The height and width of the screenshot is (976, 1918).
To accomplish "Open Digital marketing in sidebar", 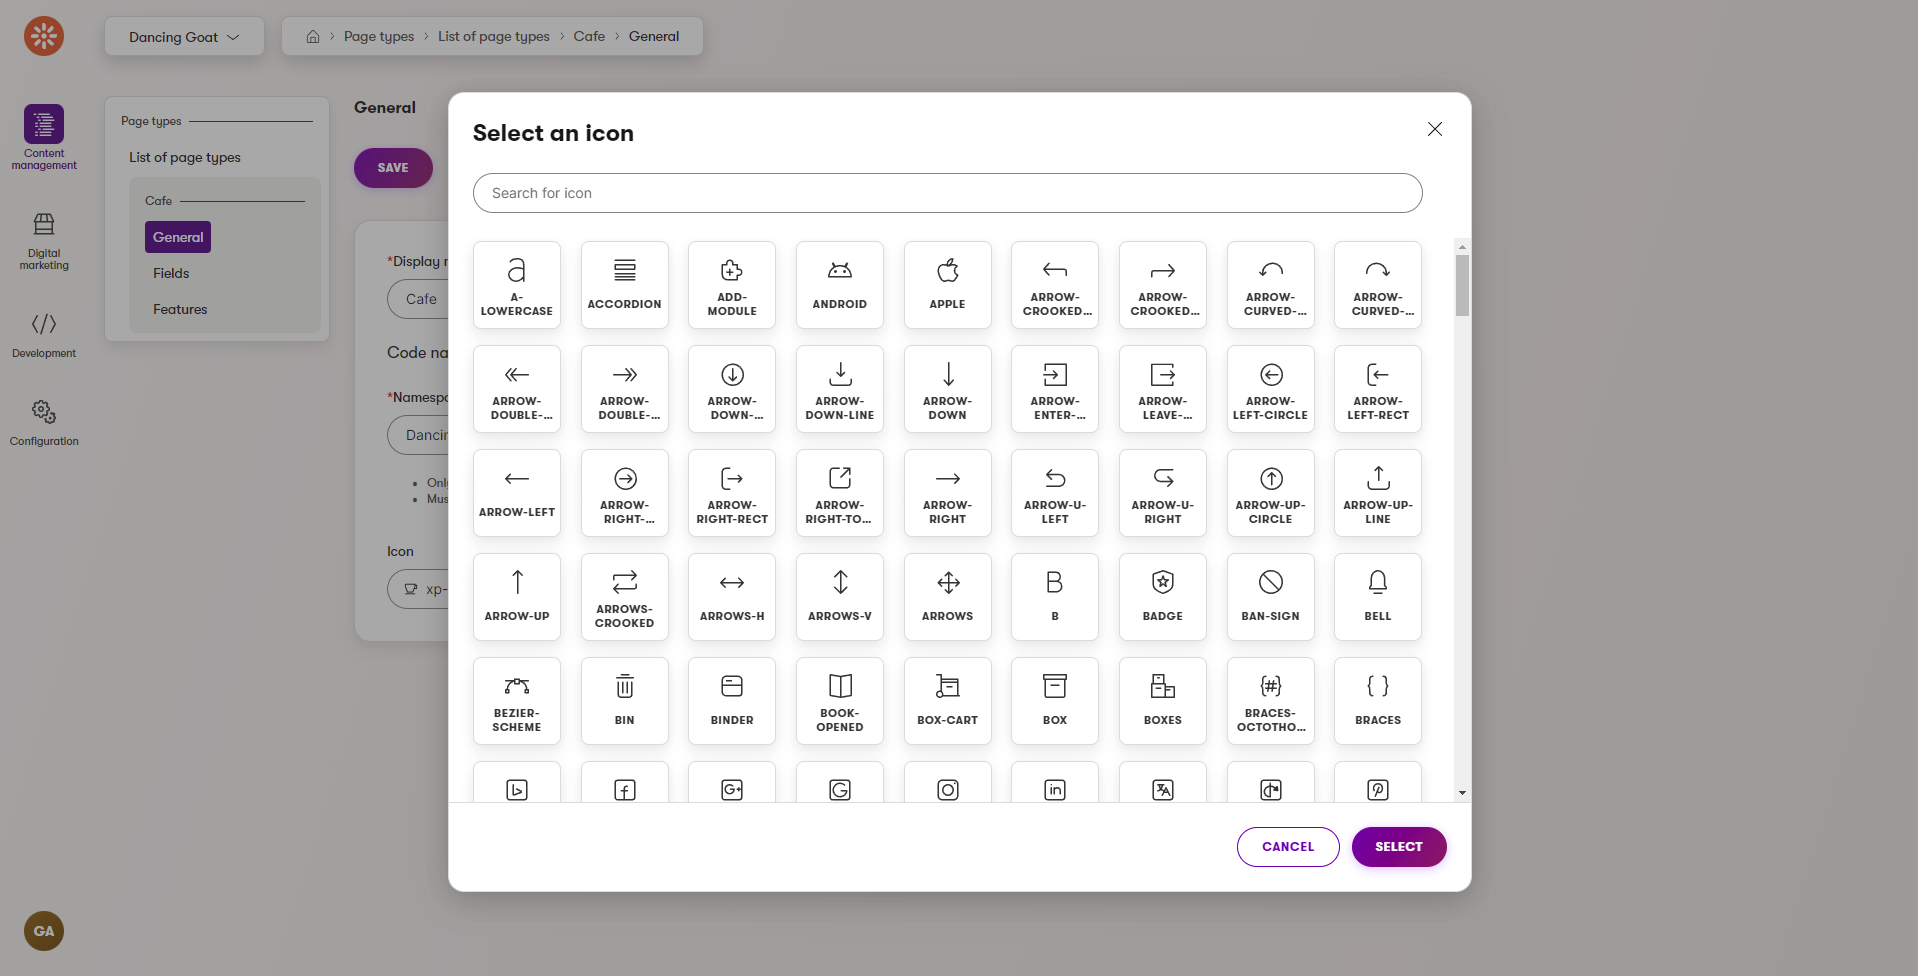I will 44,241.
